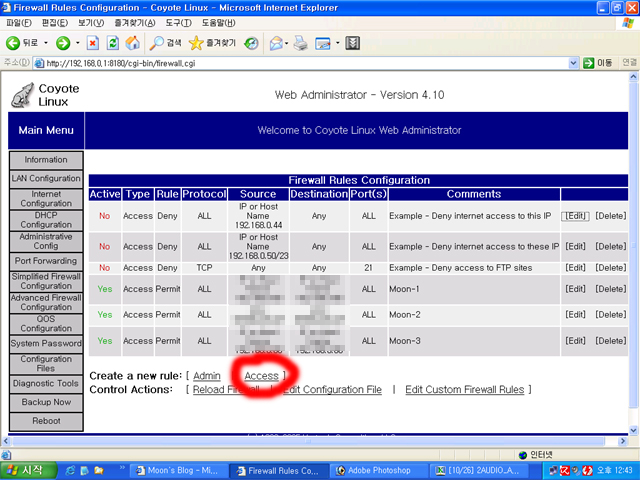Switch to Moon's Blog taskbar window

click(178, 471)
